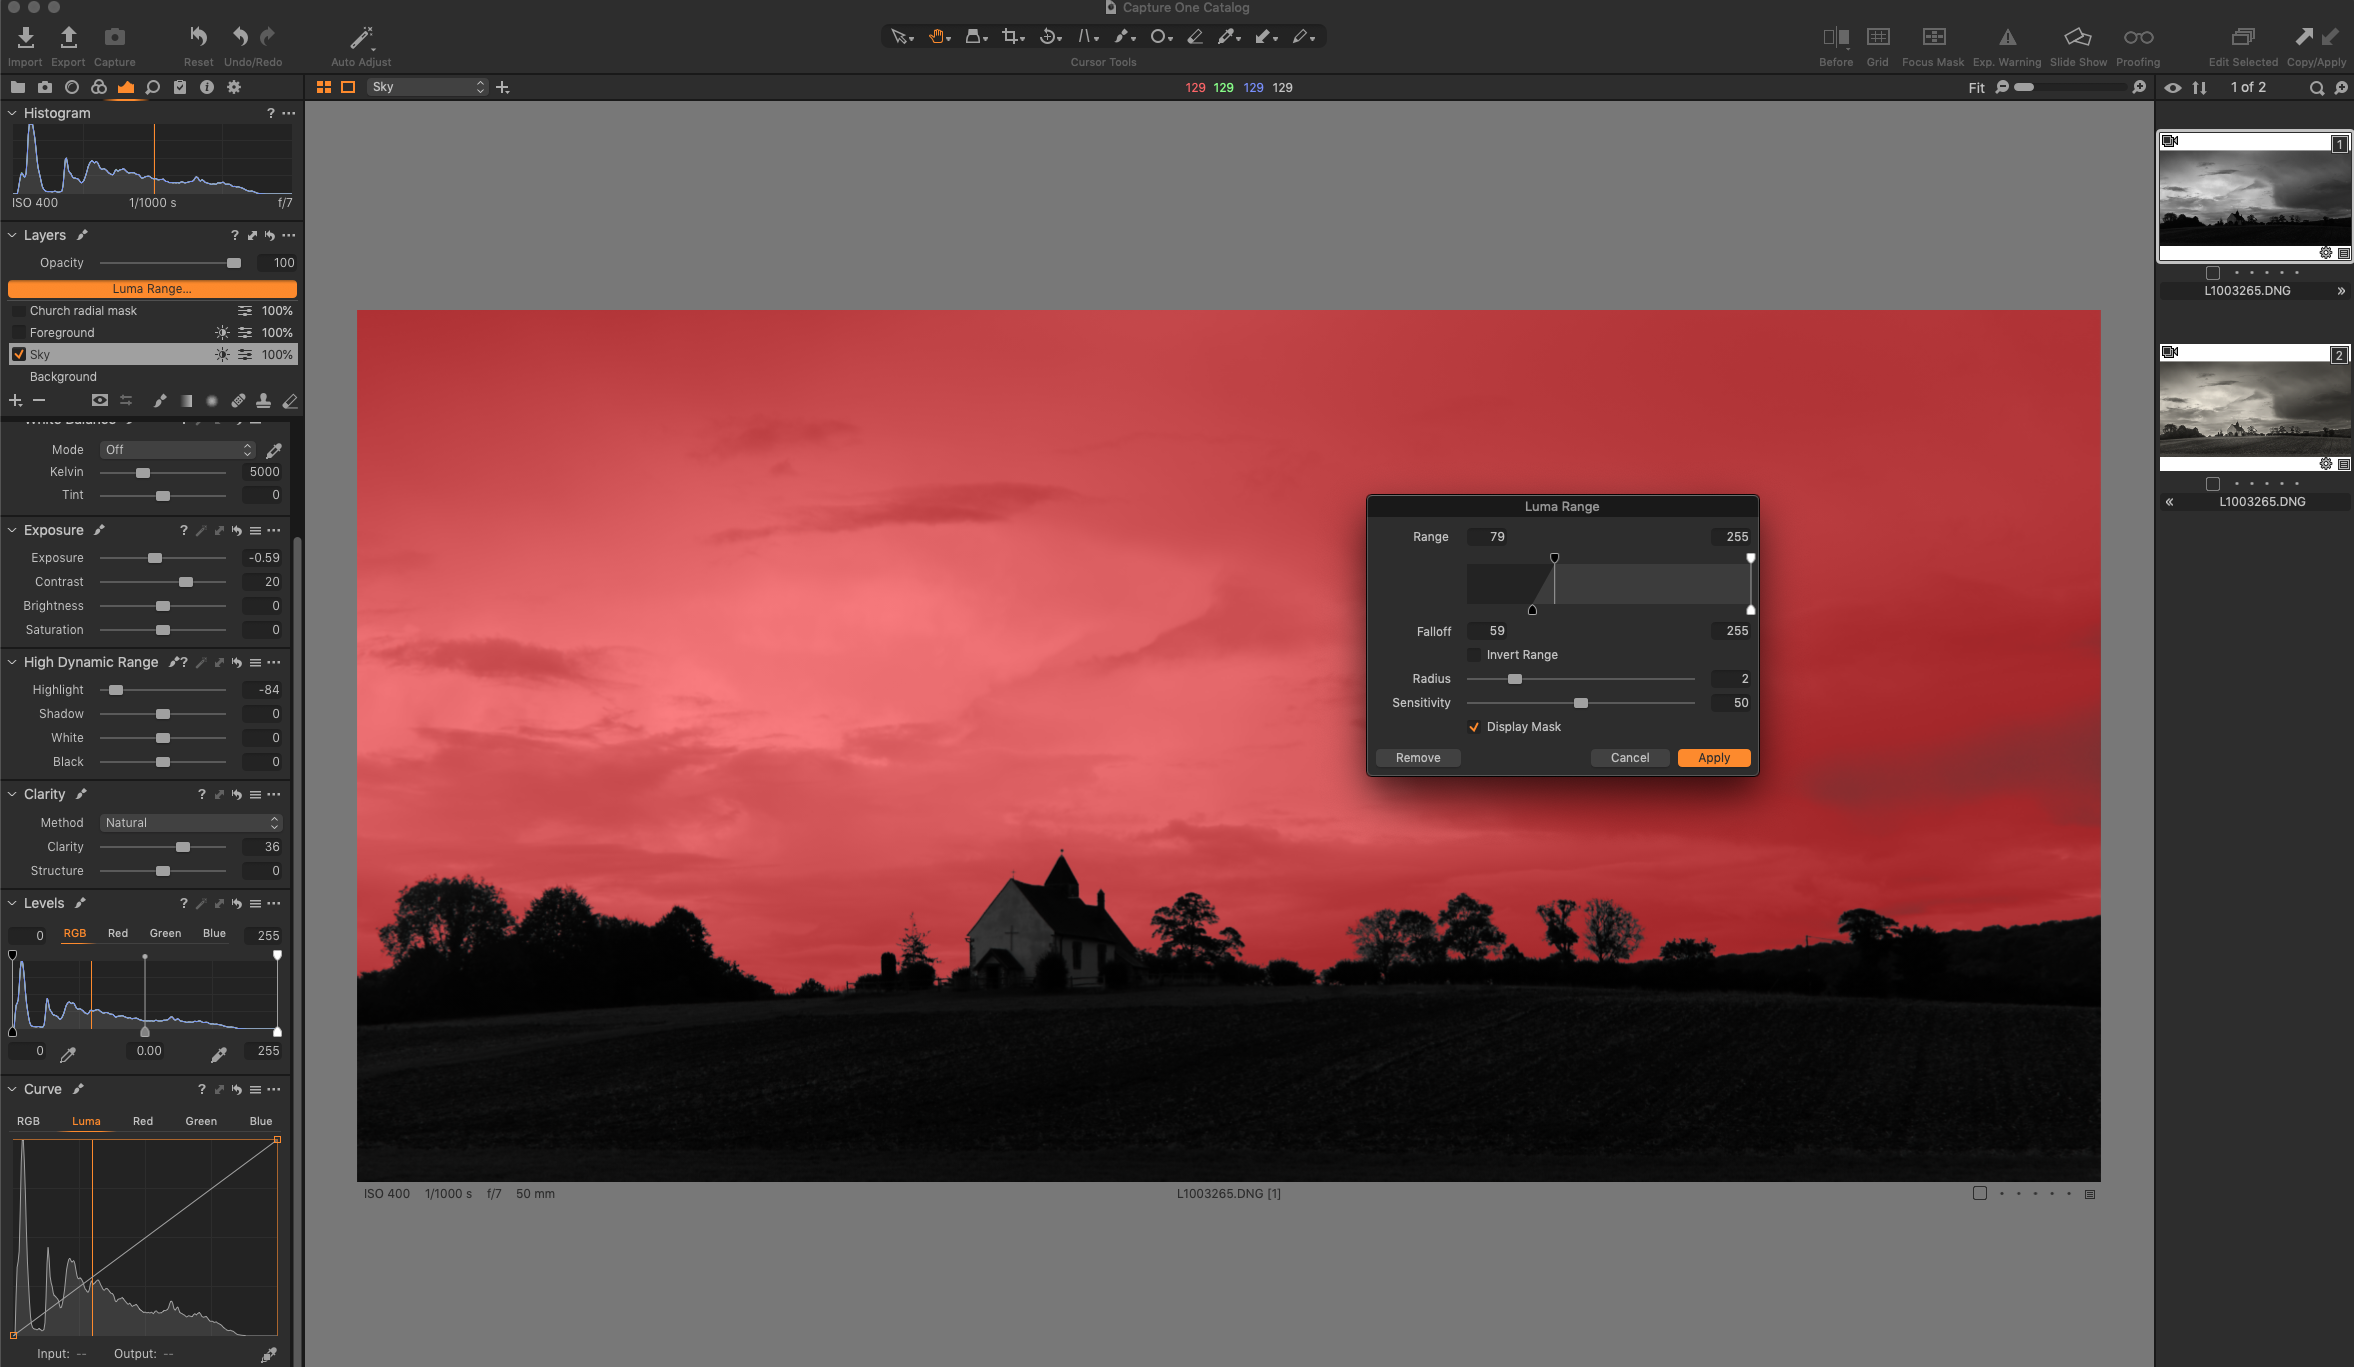Enable the Focus Mask icon

(x=1933, y=37)
